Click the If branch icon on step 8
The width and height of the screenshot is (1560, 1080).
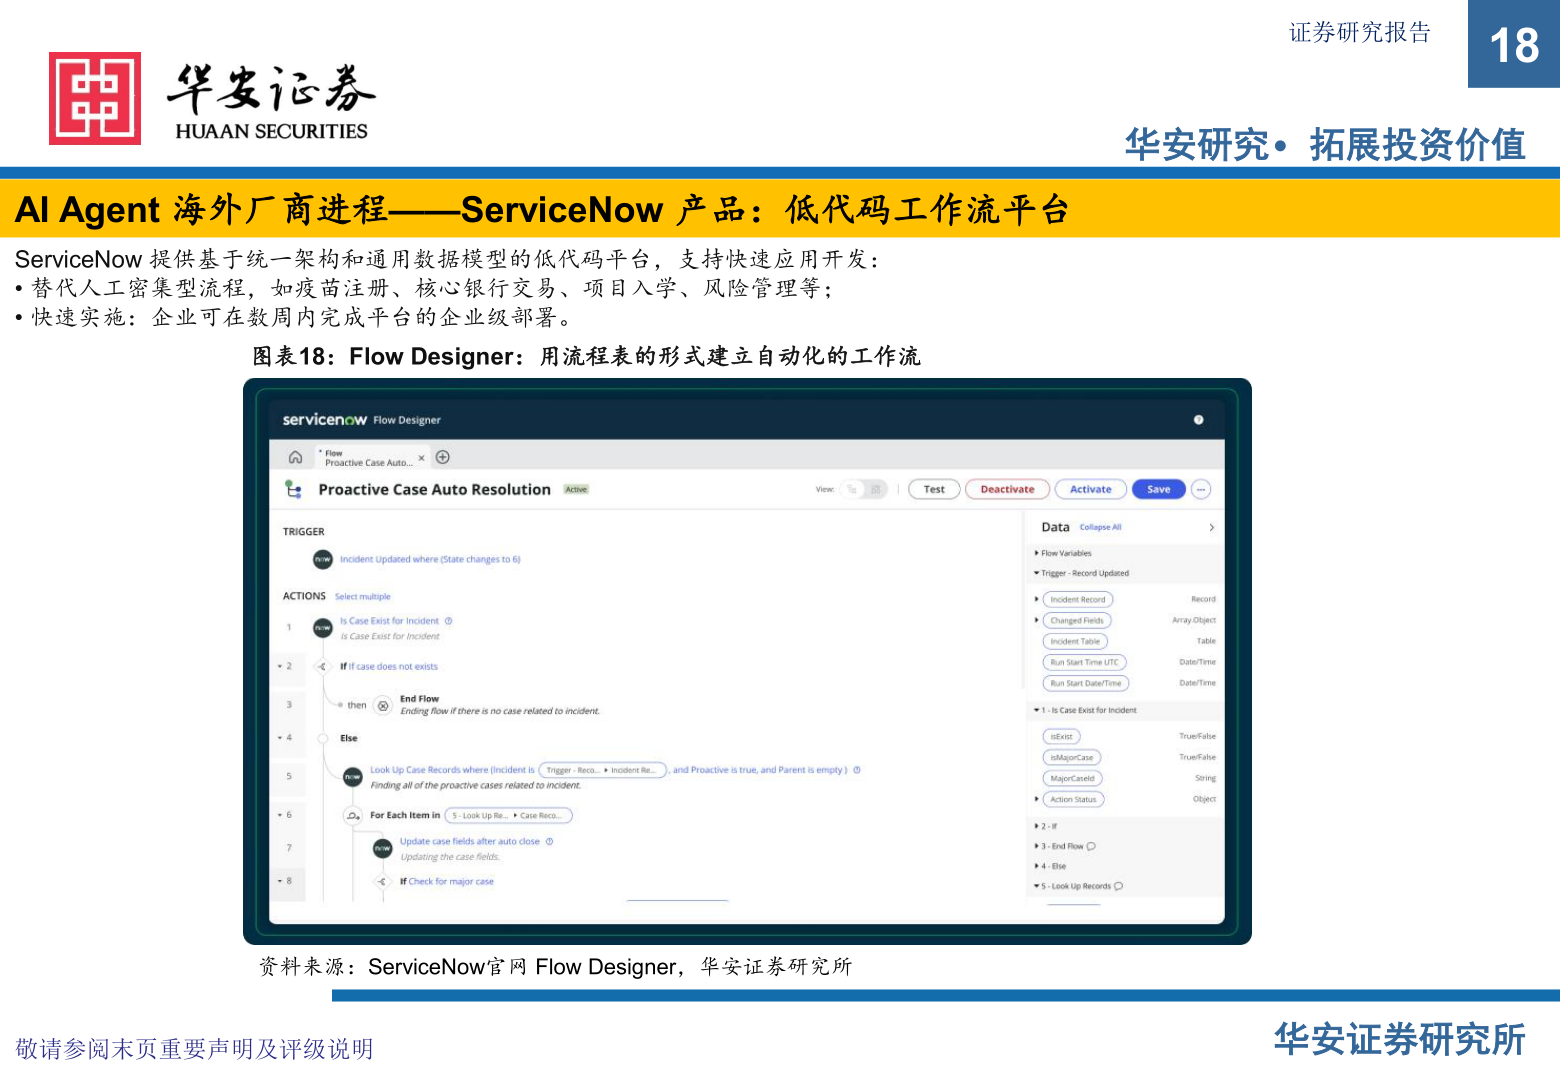[x=382, y=882]
